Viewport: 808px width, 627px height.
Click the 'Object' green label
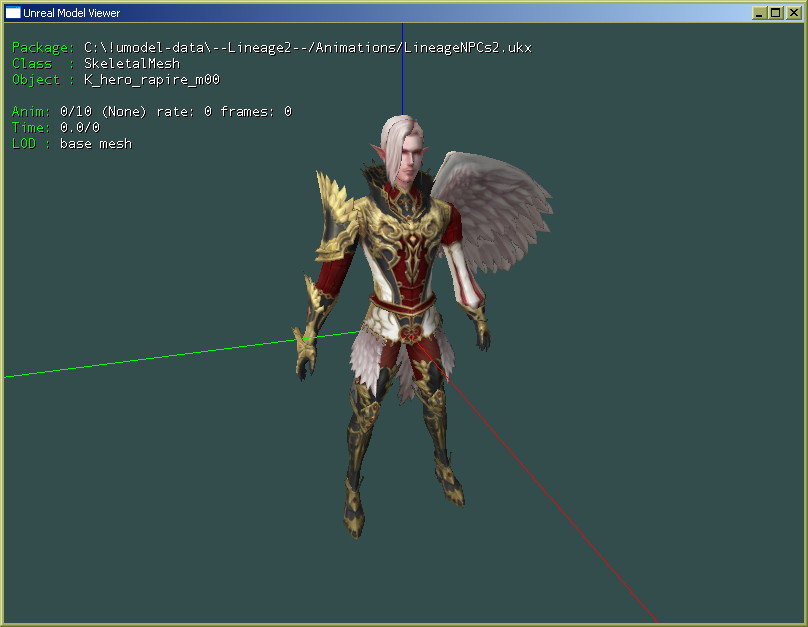pyautogui.click(x=36, y=80)
